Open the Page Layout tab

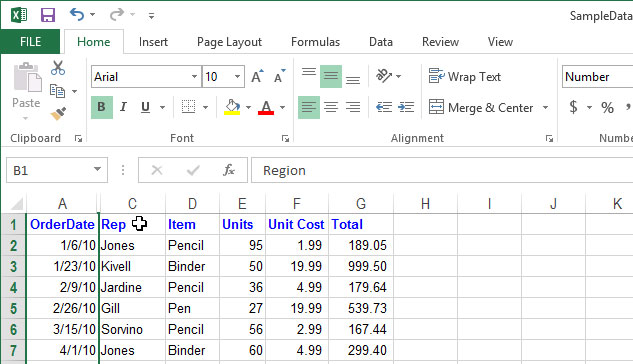coord(229,42)
